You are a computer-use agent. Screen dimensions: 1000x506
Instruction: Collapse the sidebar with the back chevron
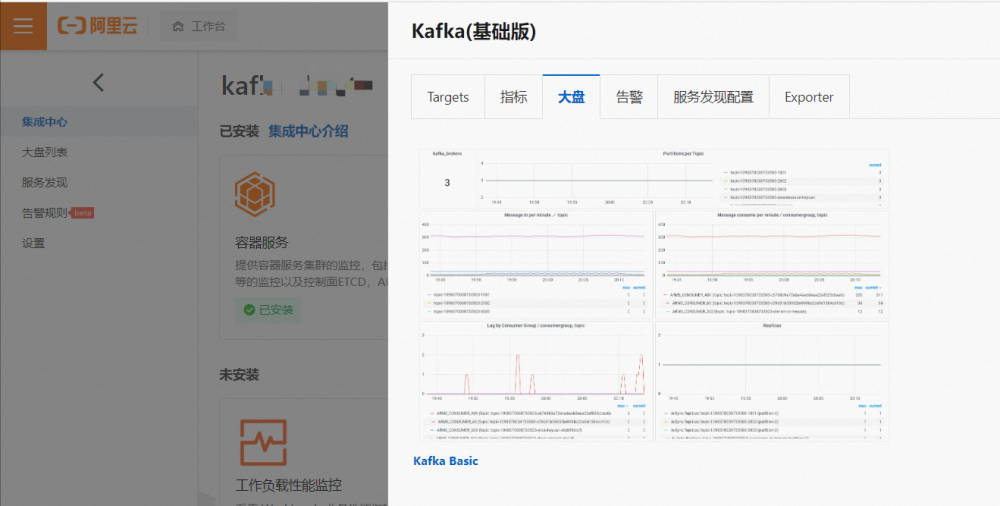click(x=98, y=82)
